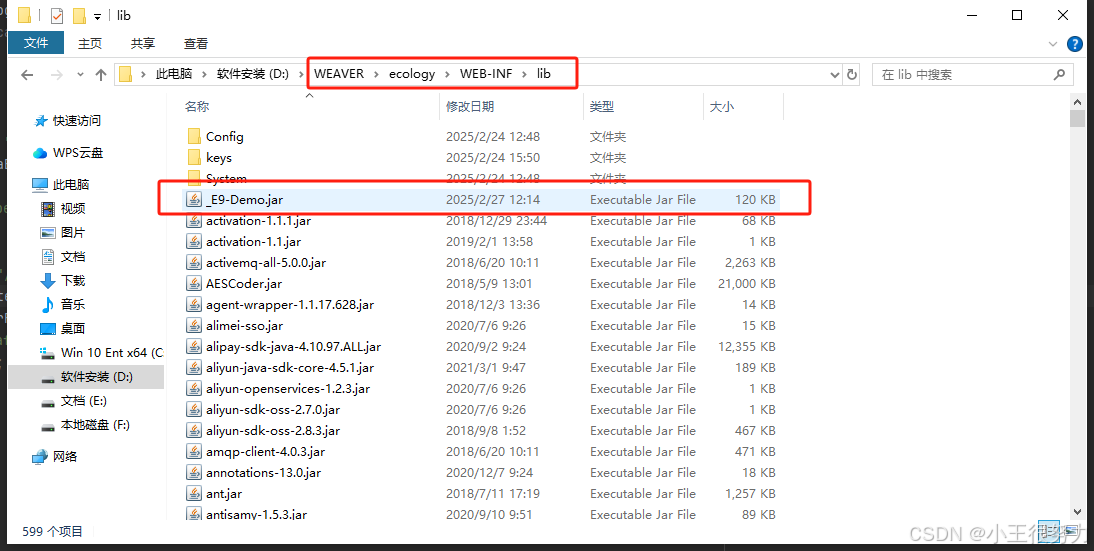Select 快速访问 in the navigation pane

(x=76, y=121)
